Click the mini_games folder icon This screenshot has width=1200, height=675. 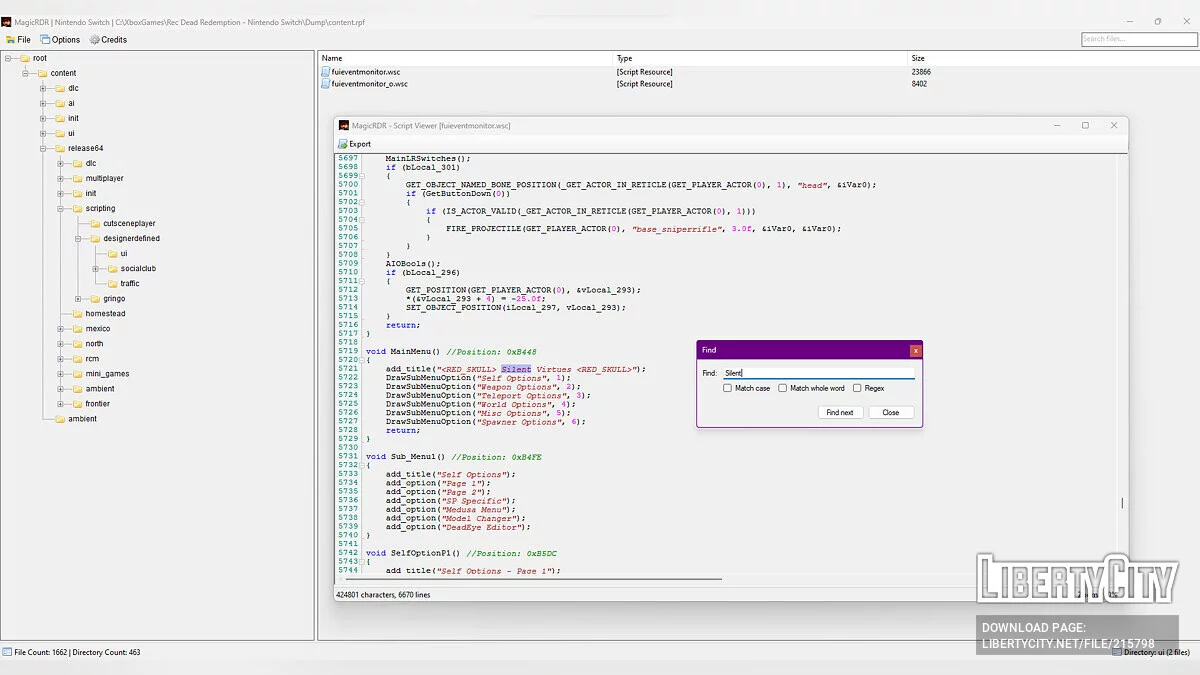[77, 374]
